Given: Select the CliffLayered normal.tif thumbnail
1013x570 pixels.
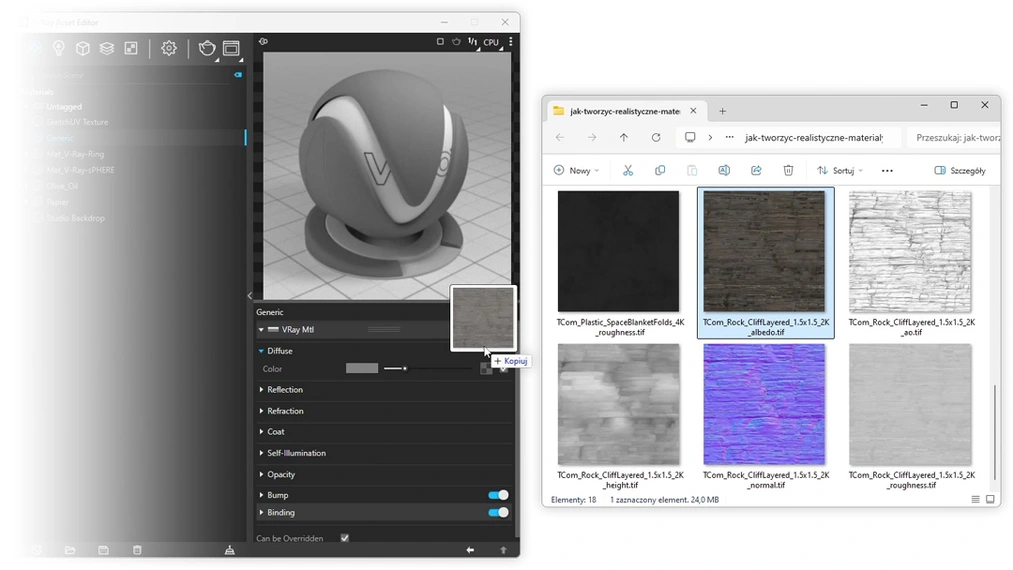Looking at the screenshot, I should click(x=765, y=405).
